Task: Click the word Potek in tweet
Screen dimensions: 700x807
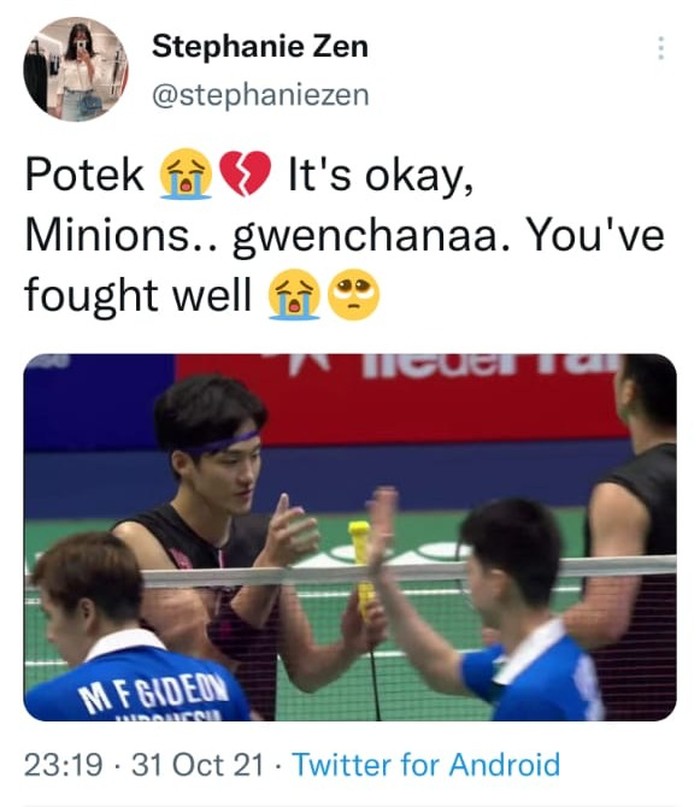Action: click(x=84, y=174)
